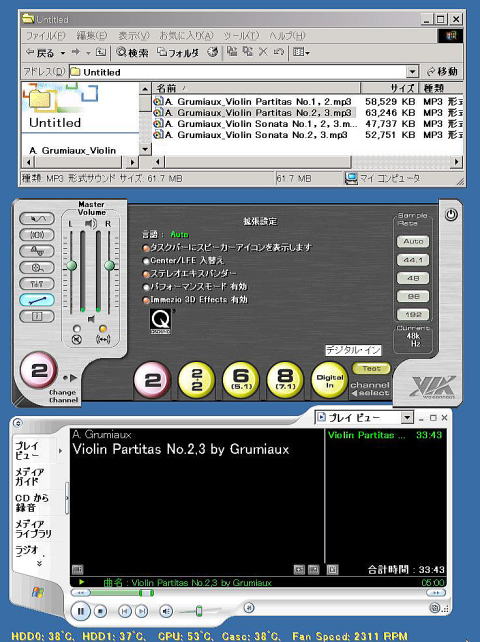Open the プレイビュー dropdown in Media Player
The width and height of the screenshot is (480, 642).
pyautogui.click(x=407, y=418)
